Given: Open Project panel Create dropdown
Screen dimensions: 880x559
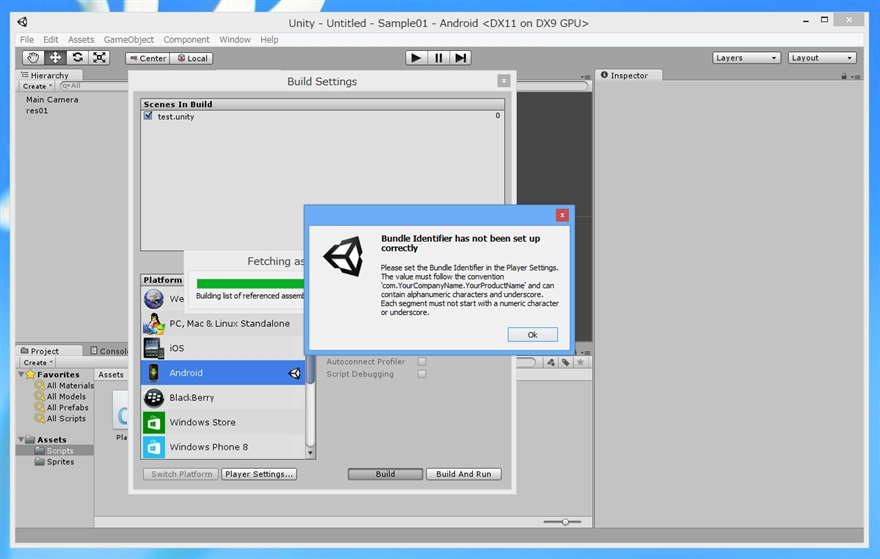Looking at the screenshot, I should [x=38, y=363].
